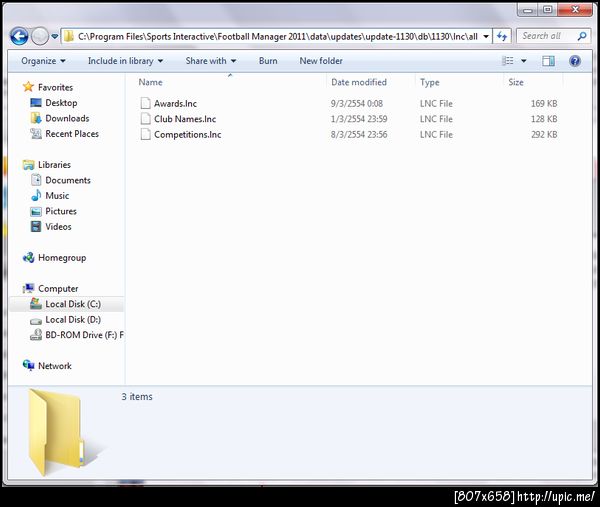Screen dimensions: 600x507
Task: Click the Downloads folder icon
Action: (x=36, y=118)
